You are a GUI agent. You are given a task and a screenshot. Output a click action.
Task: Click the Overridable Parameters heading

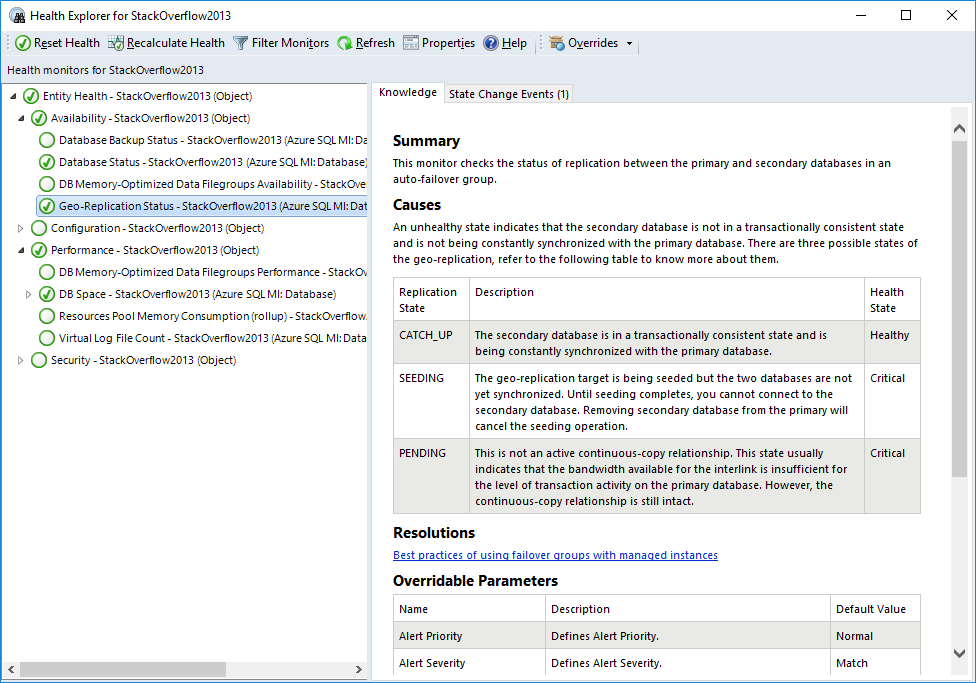(x=476, y=581)
